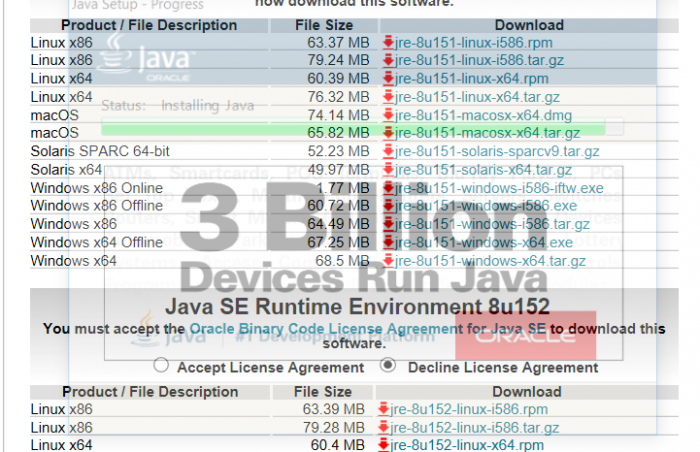Viewport: 700px width, 452px height.
Task: Click the 8u151 Product / File Description header
Action: [x=149, y=25]
